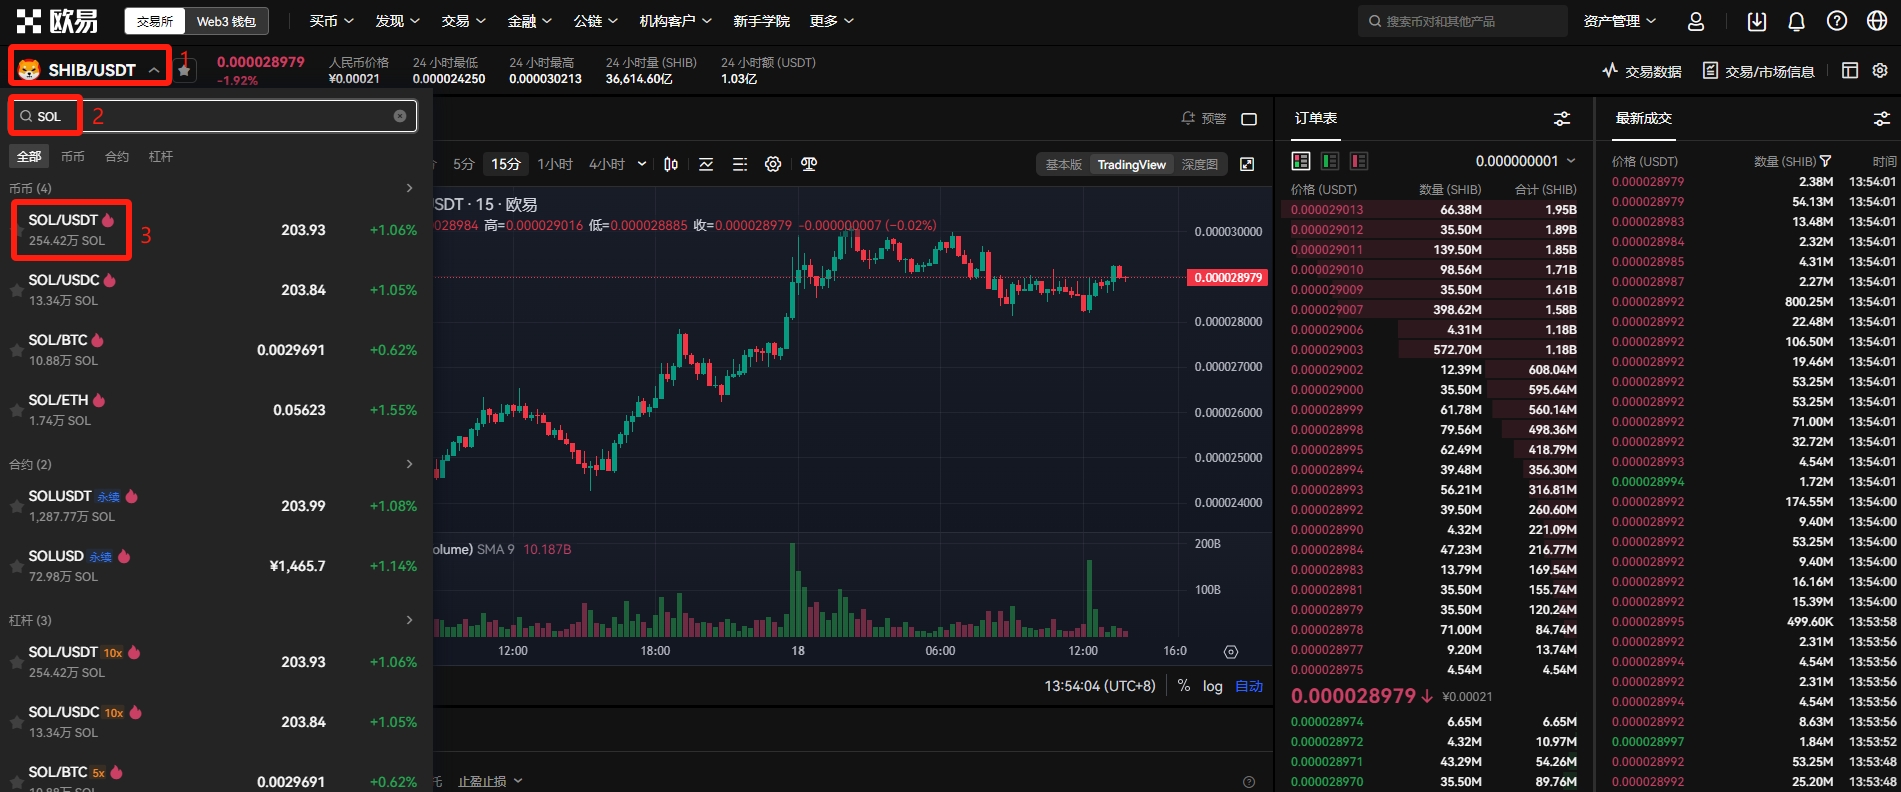1901x792 pixels.
Task: Show both bids and asks order book view
Action: tap(1301, 161)
